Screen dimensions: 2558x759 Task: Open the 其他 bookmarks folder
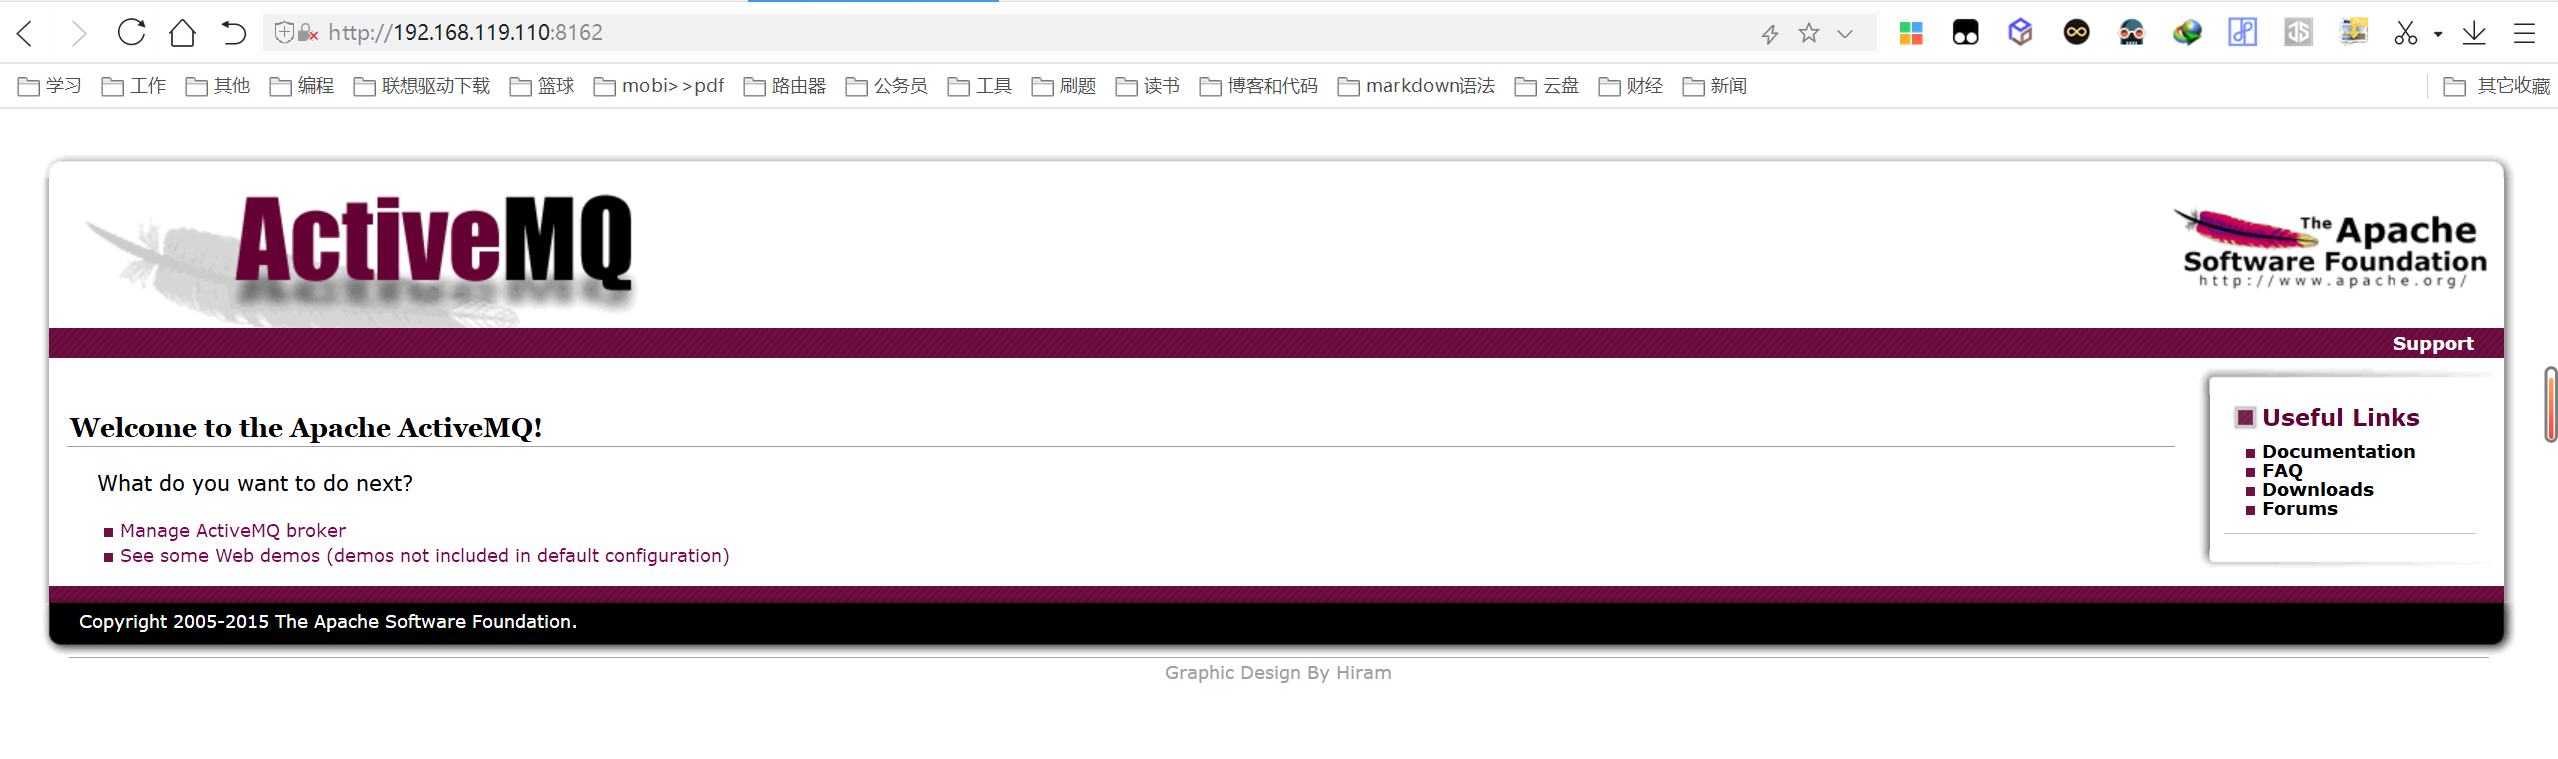(x=218, y=86)
